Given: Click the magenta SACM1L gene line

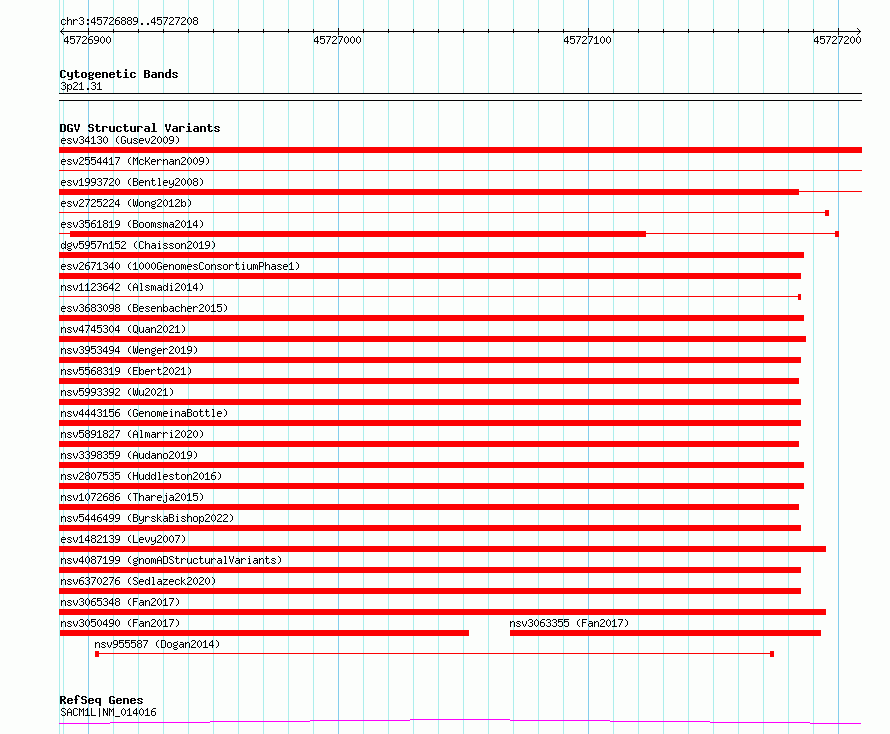Looking at the screenshot, I should click(460, 721).
